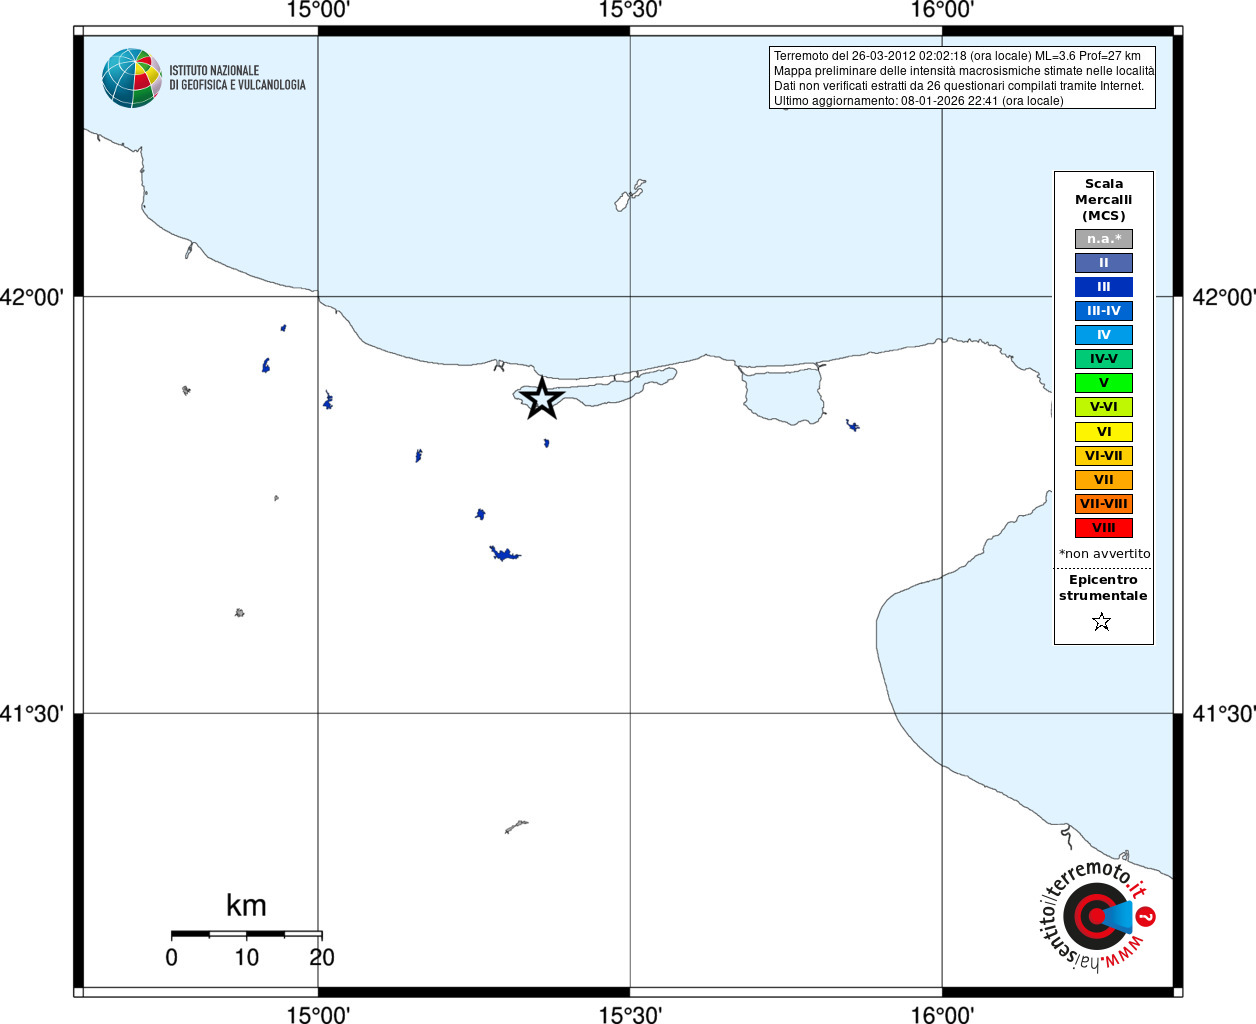Click top axis label 15°30'

pos(630,11)
